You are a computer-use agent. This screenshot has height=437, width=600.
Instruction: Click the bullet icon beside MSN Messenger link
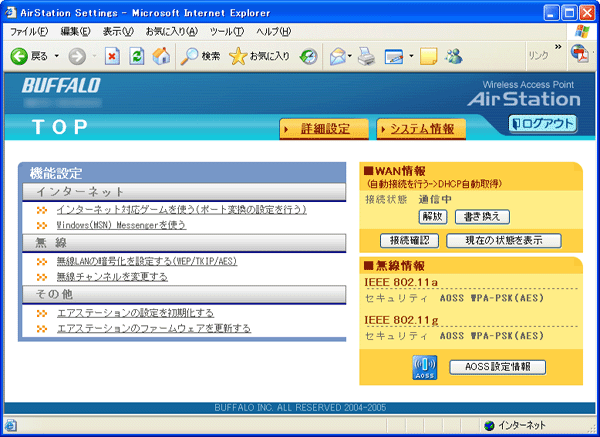coord(42,225)
